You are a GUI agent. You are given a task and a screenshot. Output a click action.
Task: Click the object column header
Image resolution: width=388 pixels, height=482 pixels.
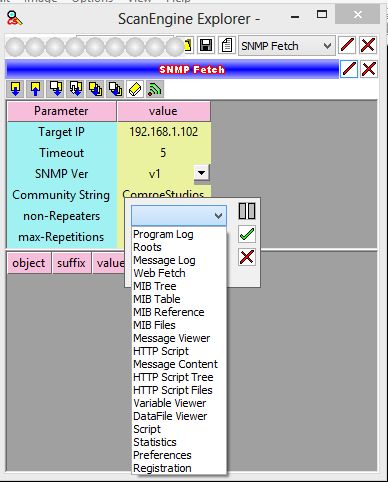pyautogui.click(x=29, y=263)
